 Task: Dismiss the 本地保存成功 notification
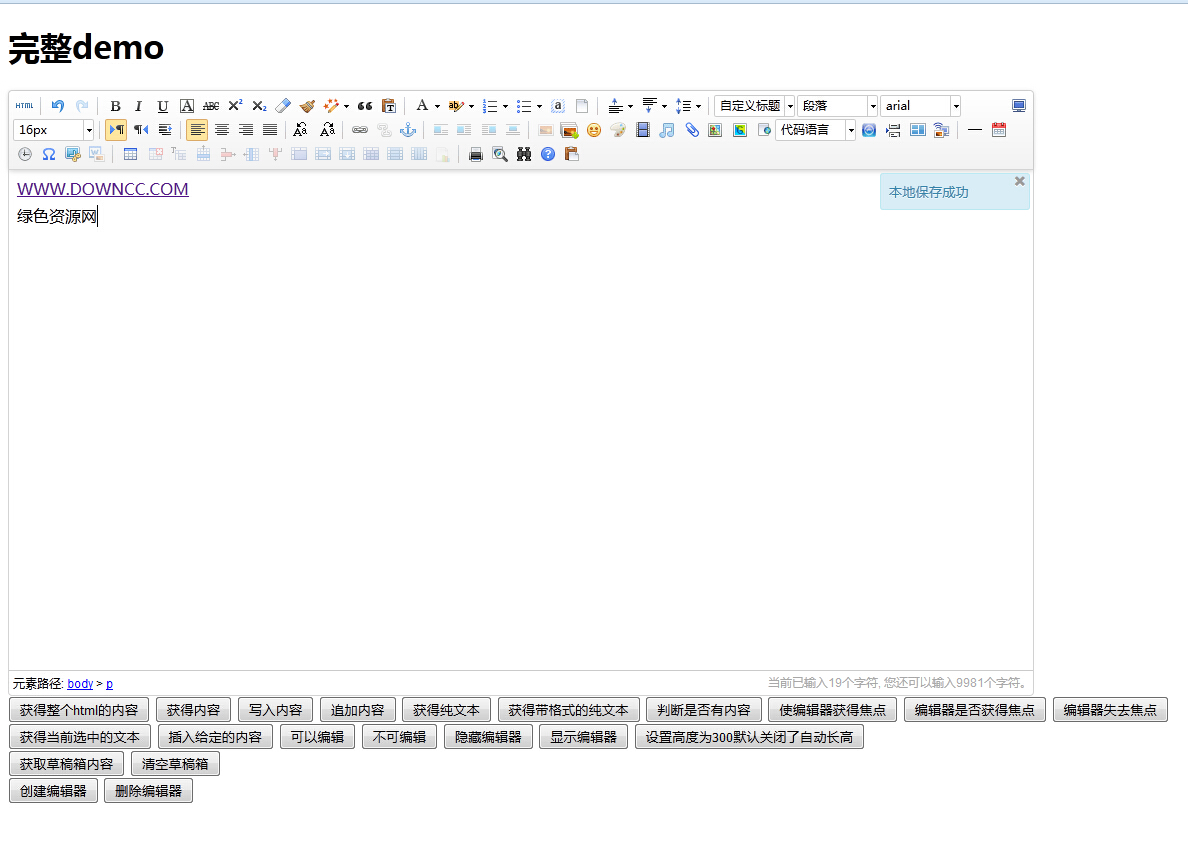1019,181
